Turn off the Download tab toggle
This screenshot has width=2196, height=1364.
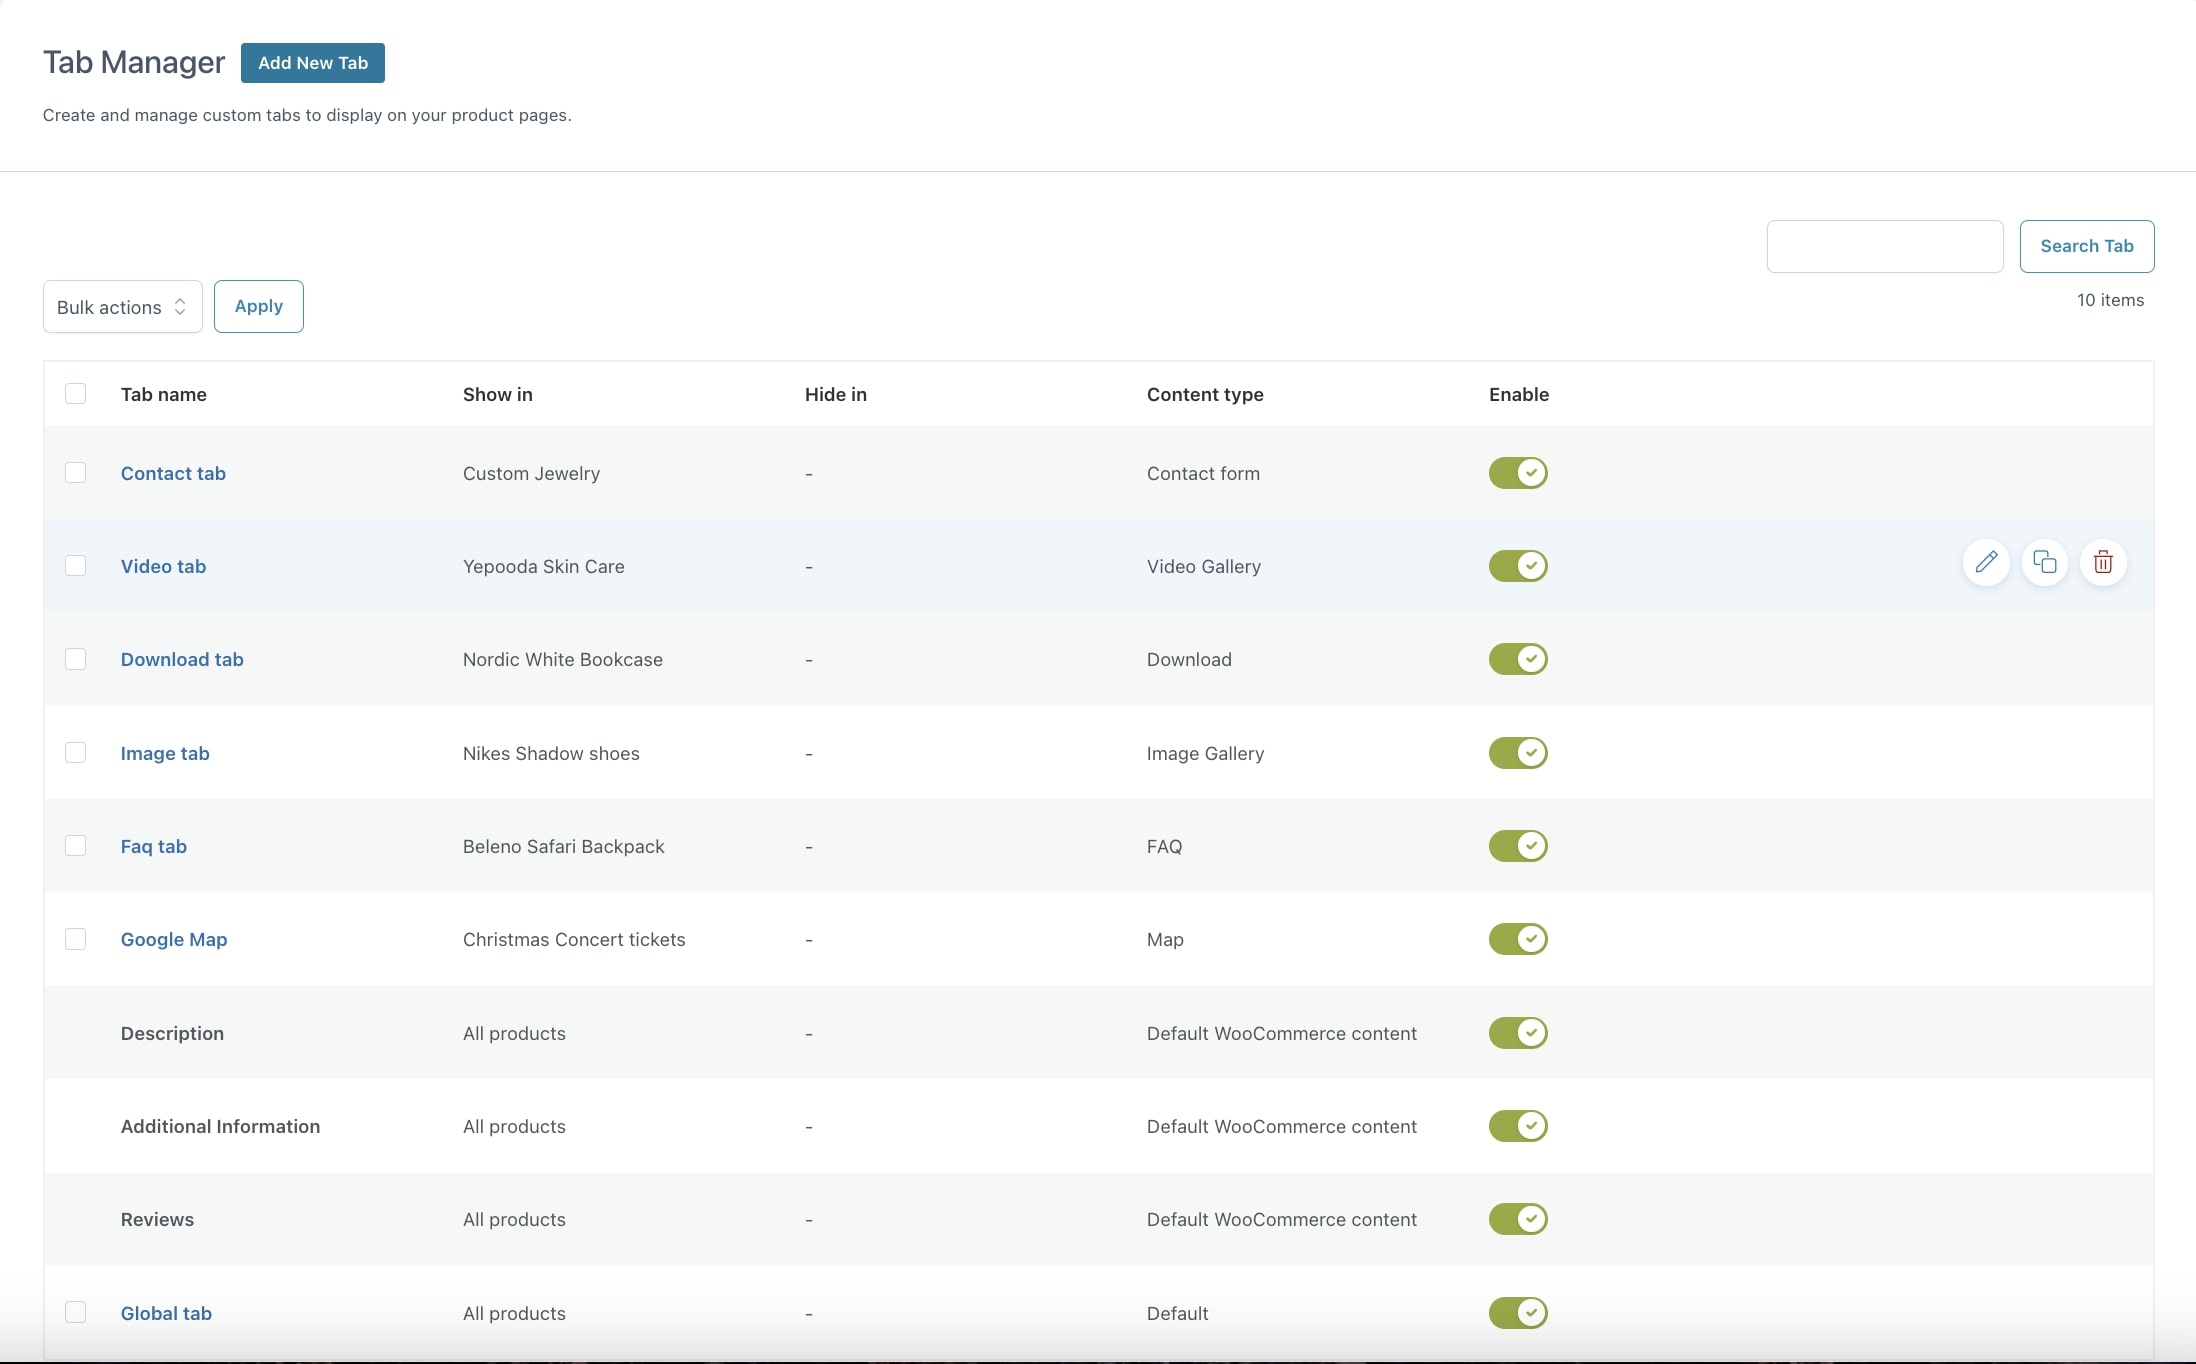1517,659
